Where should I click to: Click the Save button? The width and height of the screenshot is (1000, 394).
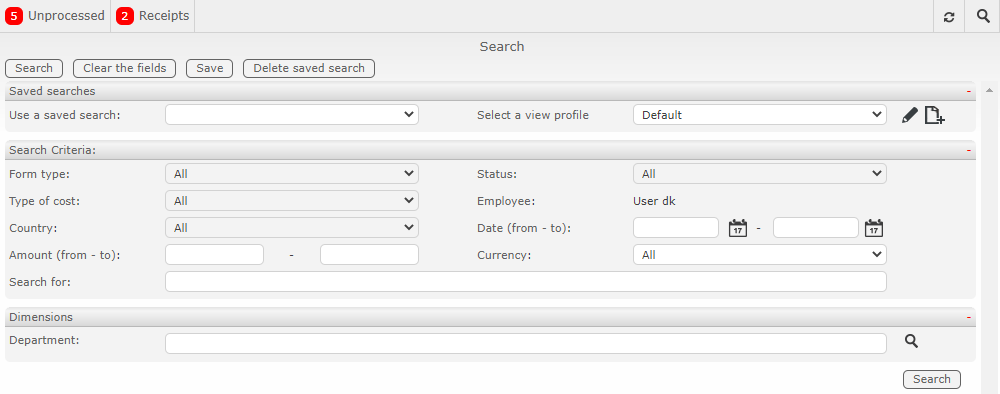(209, 68)
